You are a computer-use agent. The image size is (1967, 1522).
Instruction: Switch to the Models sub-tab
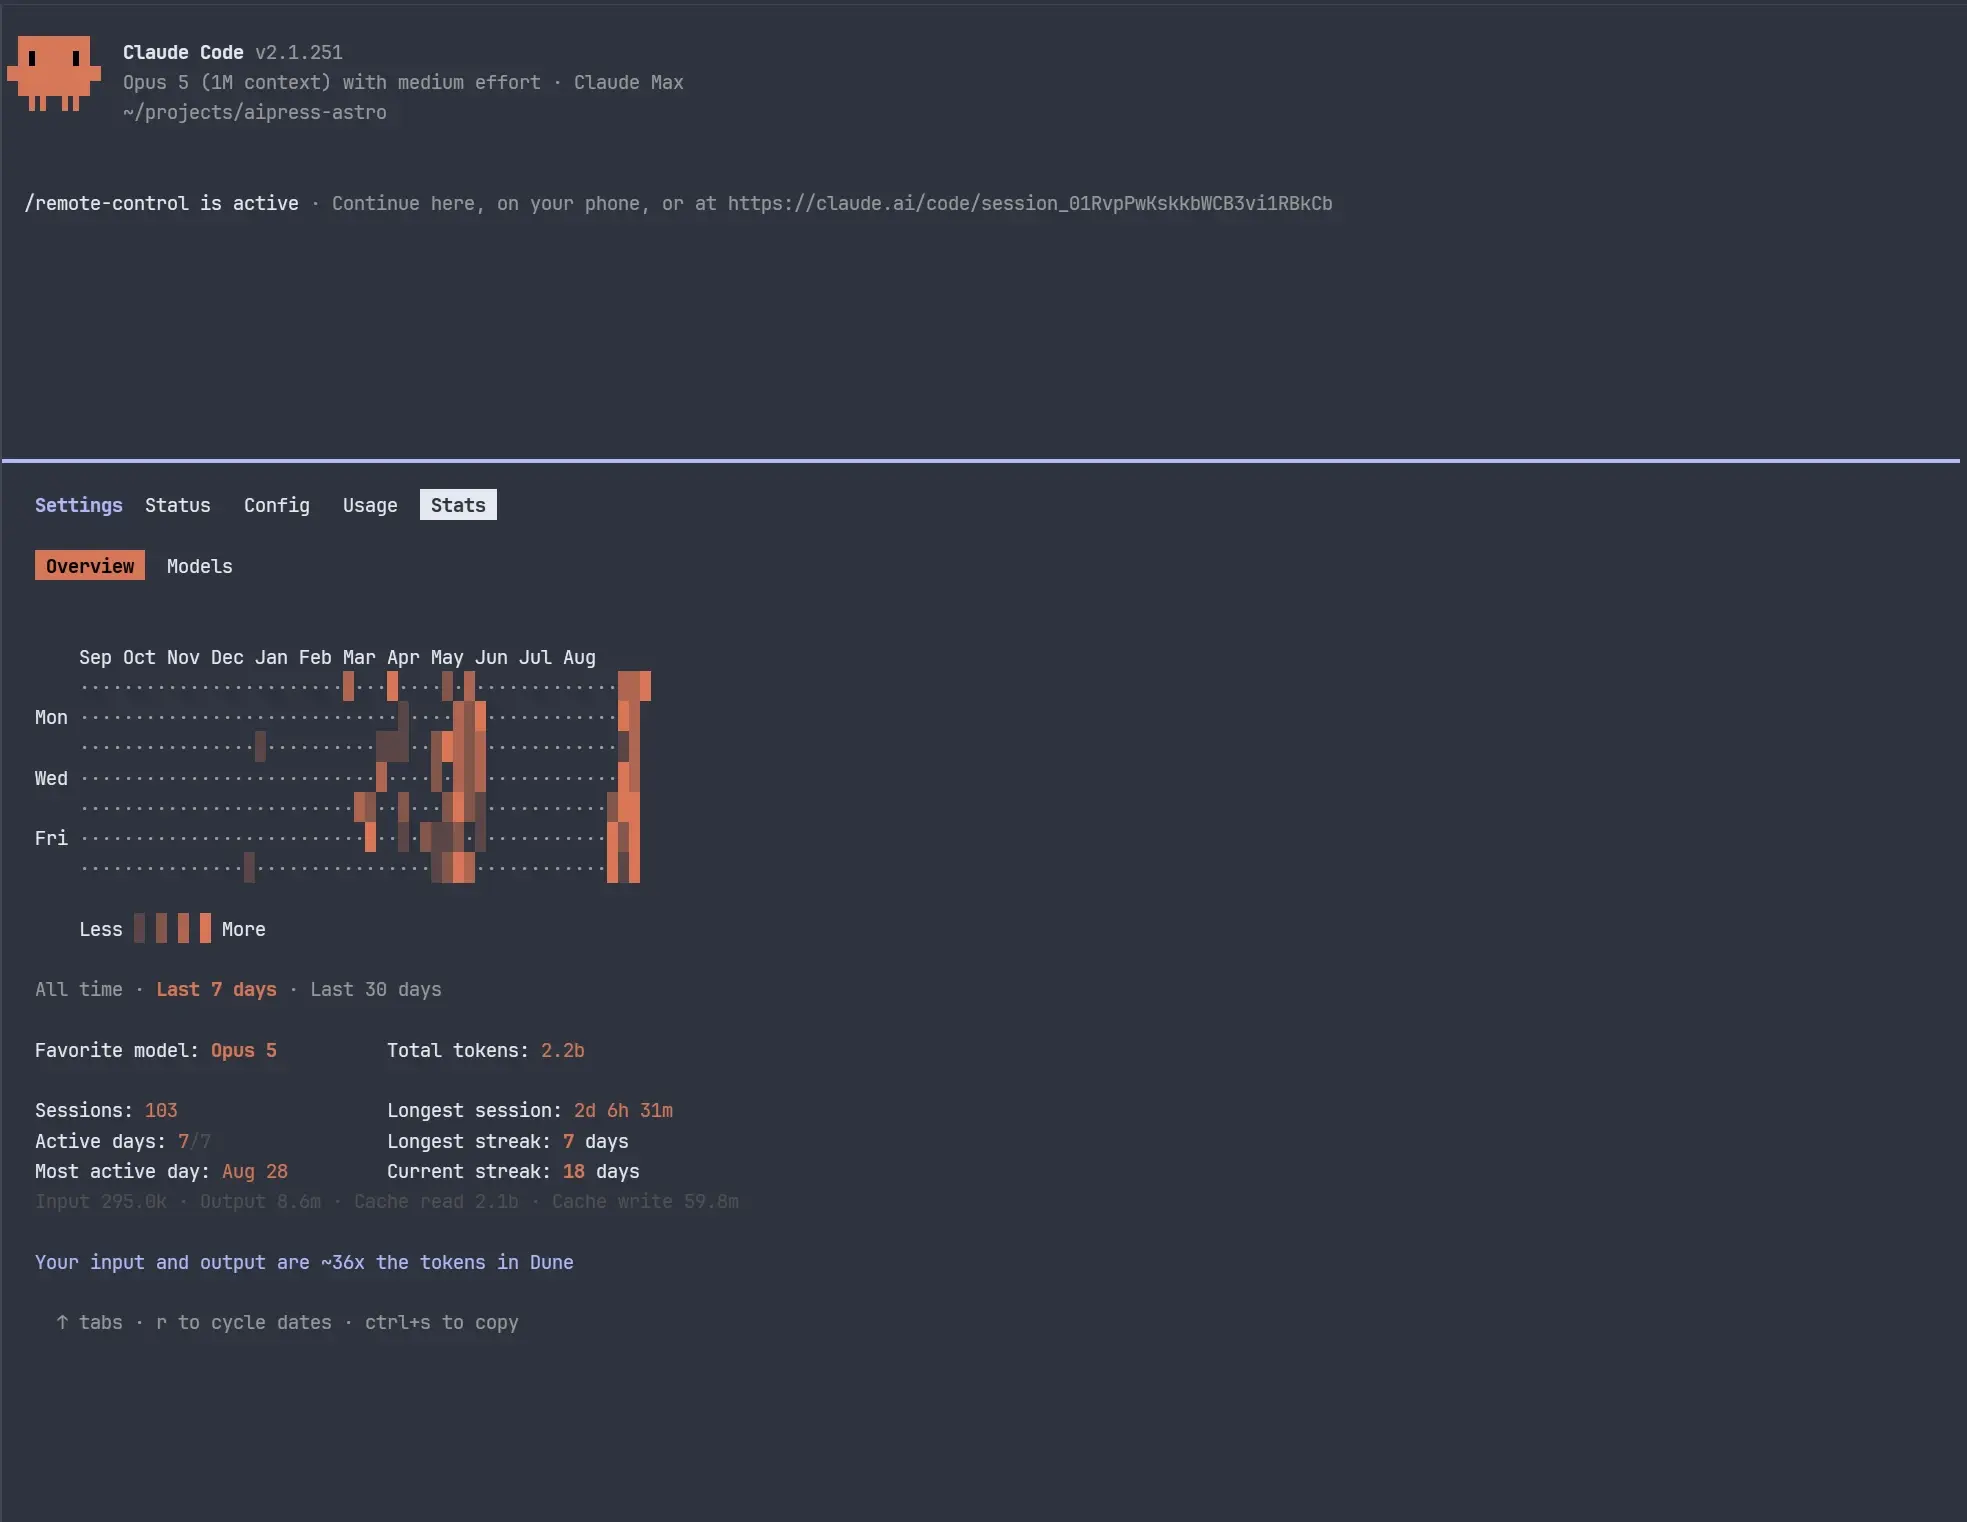click(200, 566)
